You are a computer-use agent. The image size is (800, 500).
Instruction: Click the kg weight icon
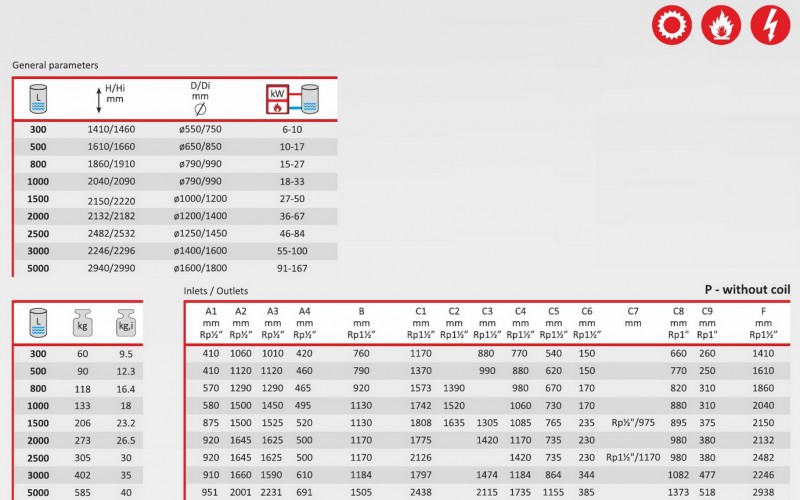(84, 323)
